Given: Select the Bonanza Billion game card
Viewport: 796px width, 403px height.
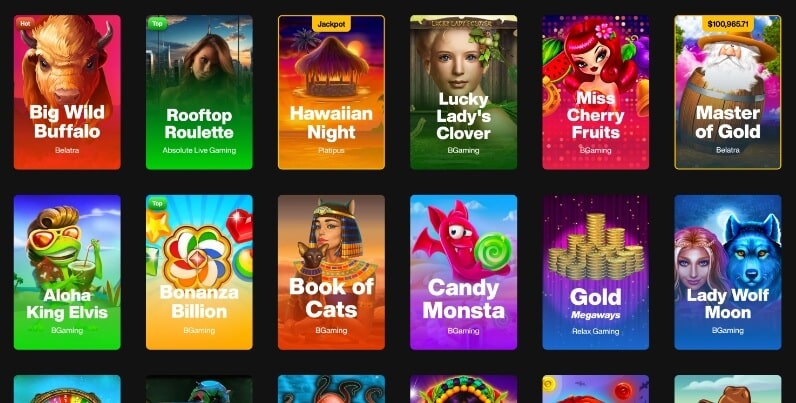Looking at the screenshot, I should pos(199,273).
